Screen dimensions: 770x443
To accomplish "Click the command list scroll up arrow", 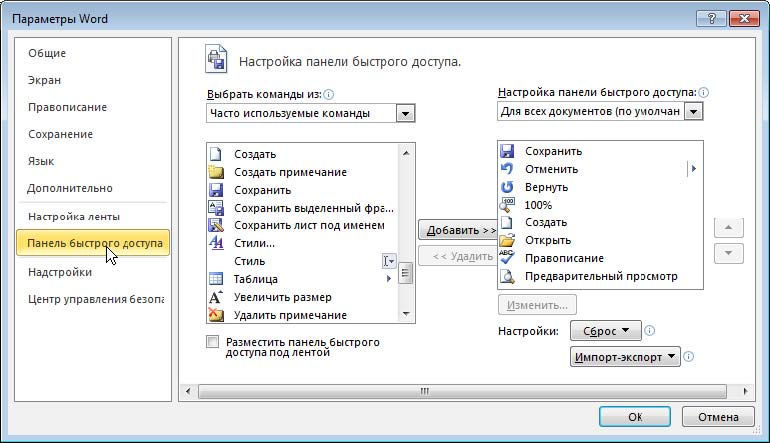I will click(x=406, y=153).
